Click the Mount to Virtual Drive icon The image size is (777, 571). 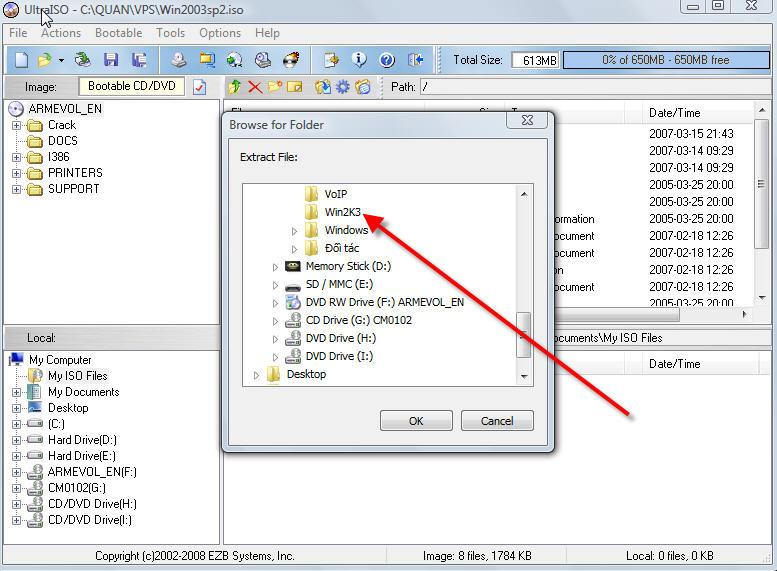tap(263, 60)
